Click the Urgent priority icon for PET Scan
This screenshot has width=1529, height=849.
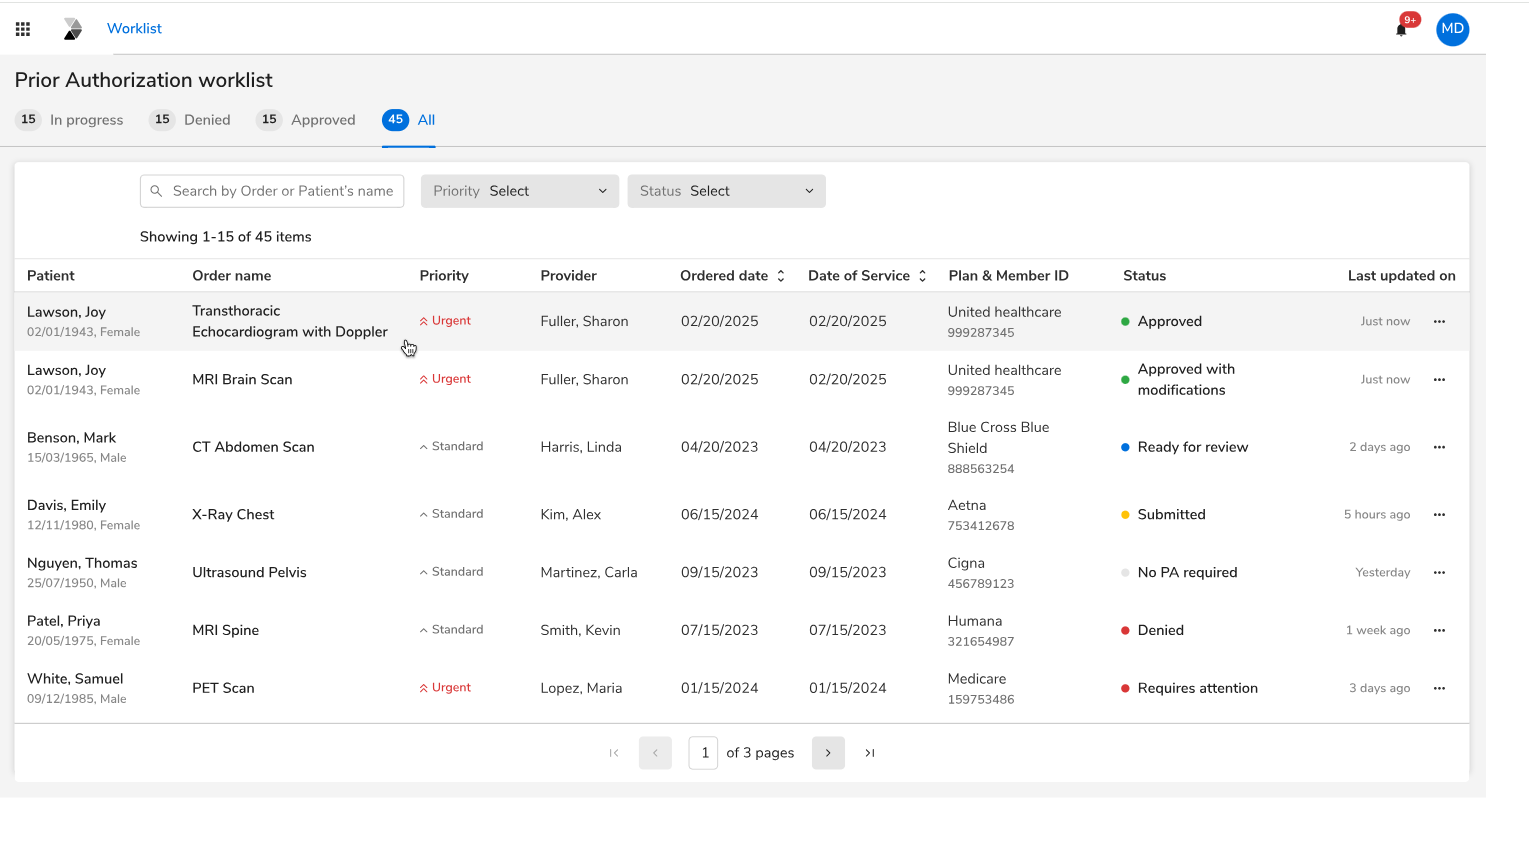click(x=424, y=688)
